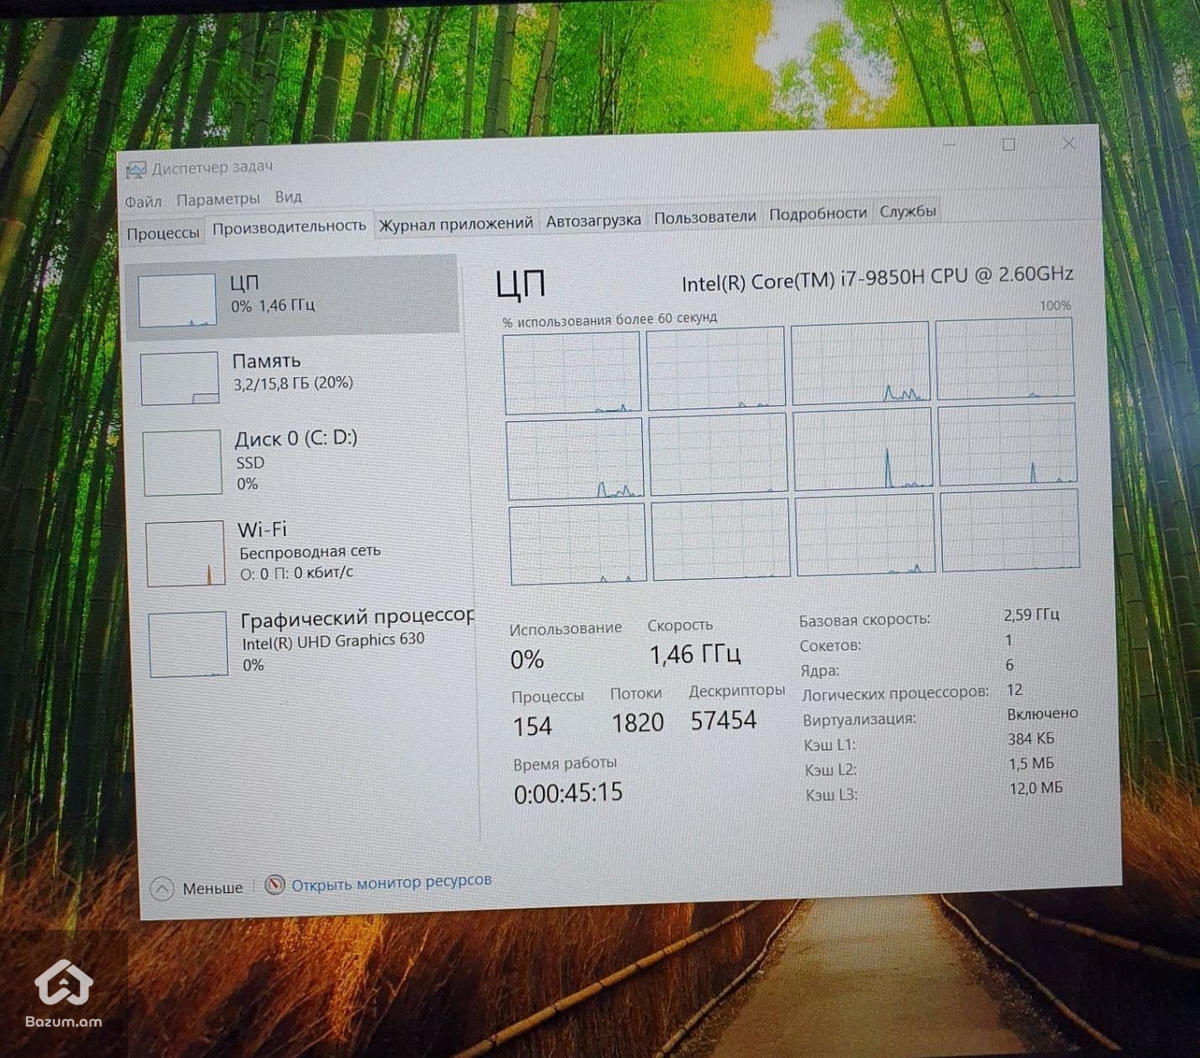Open the Службы tab

[908, 211]
